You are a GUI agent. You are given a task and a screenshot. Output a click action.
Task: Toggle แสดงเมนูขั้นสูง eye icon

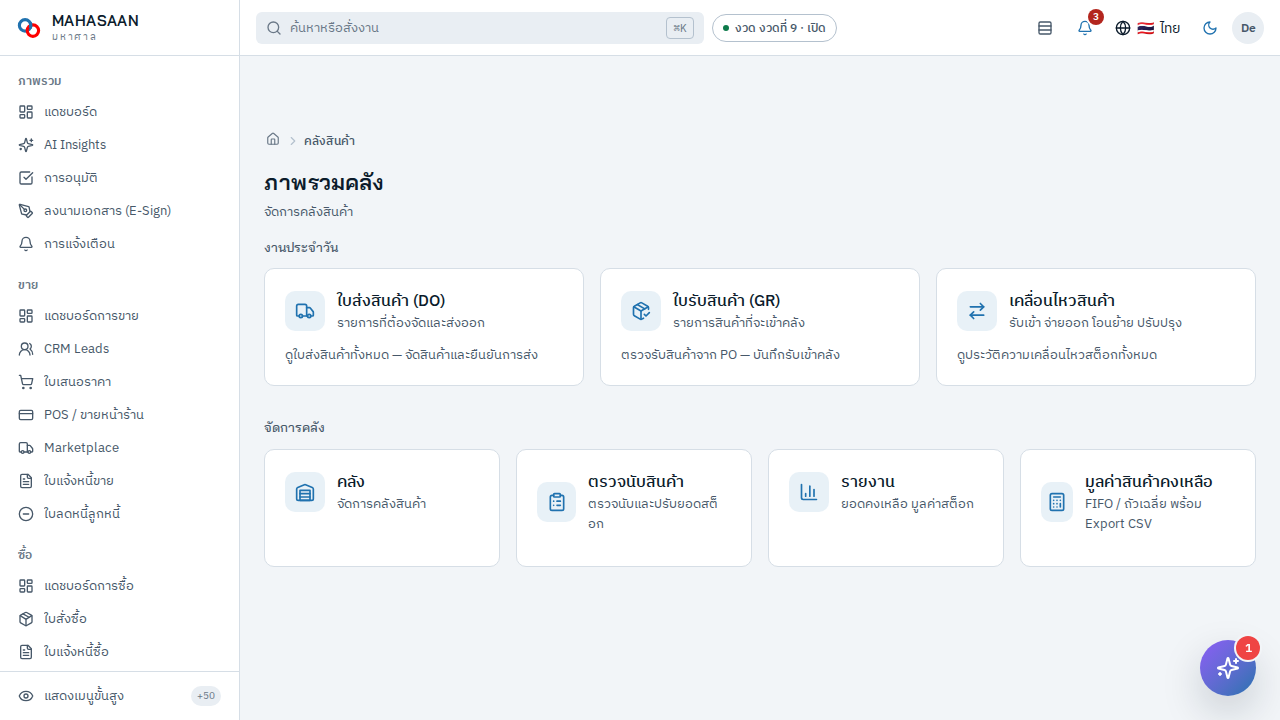(x=26, y=696)
